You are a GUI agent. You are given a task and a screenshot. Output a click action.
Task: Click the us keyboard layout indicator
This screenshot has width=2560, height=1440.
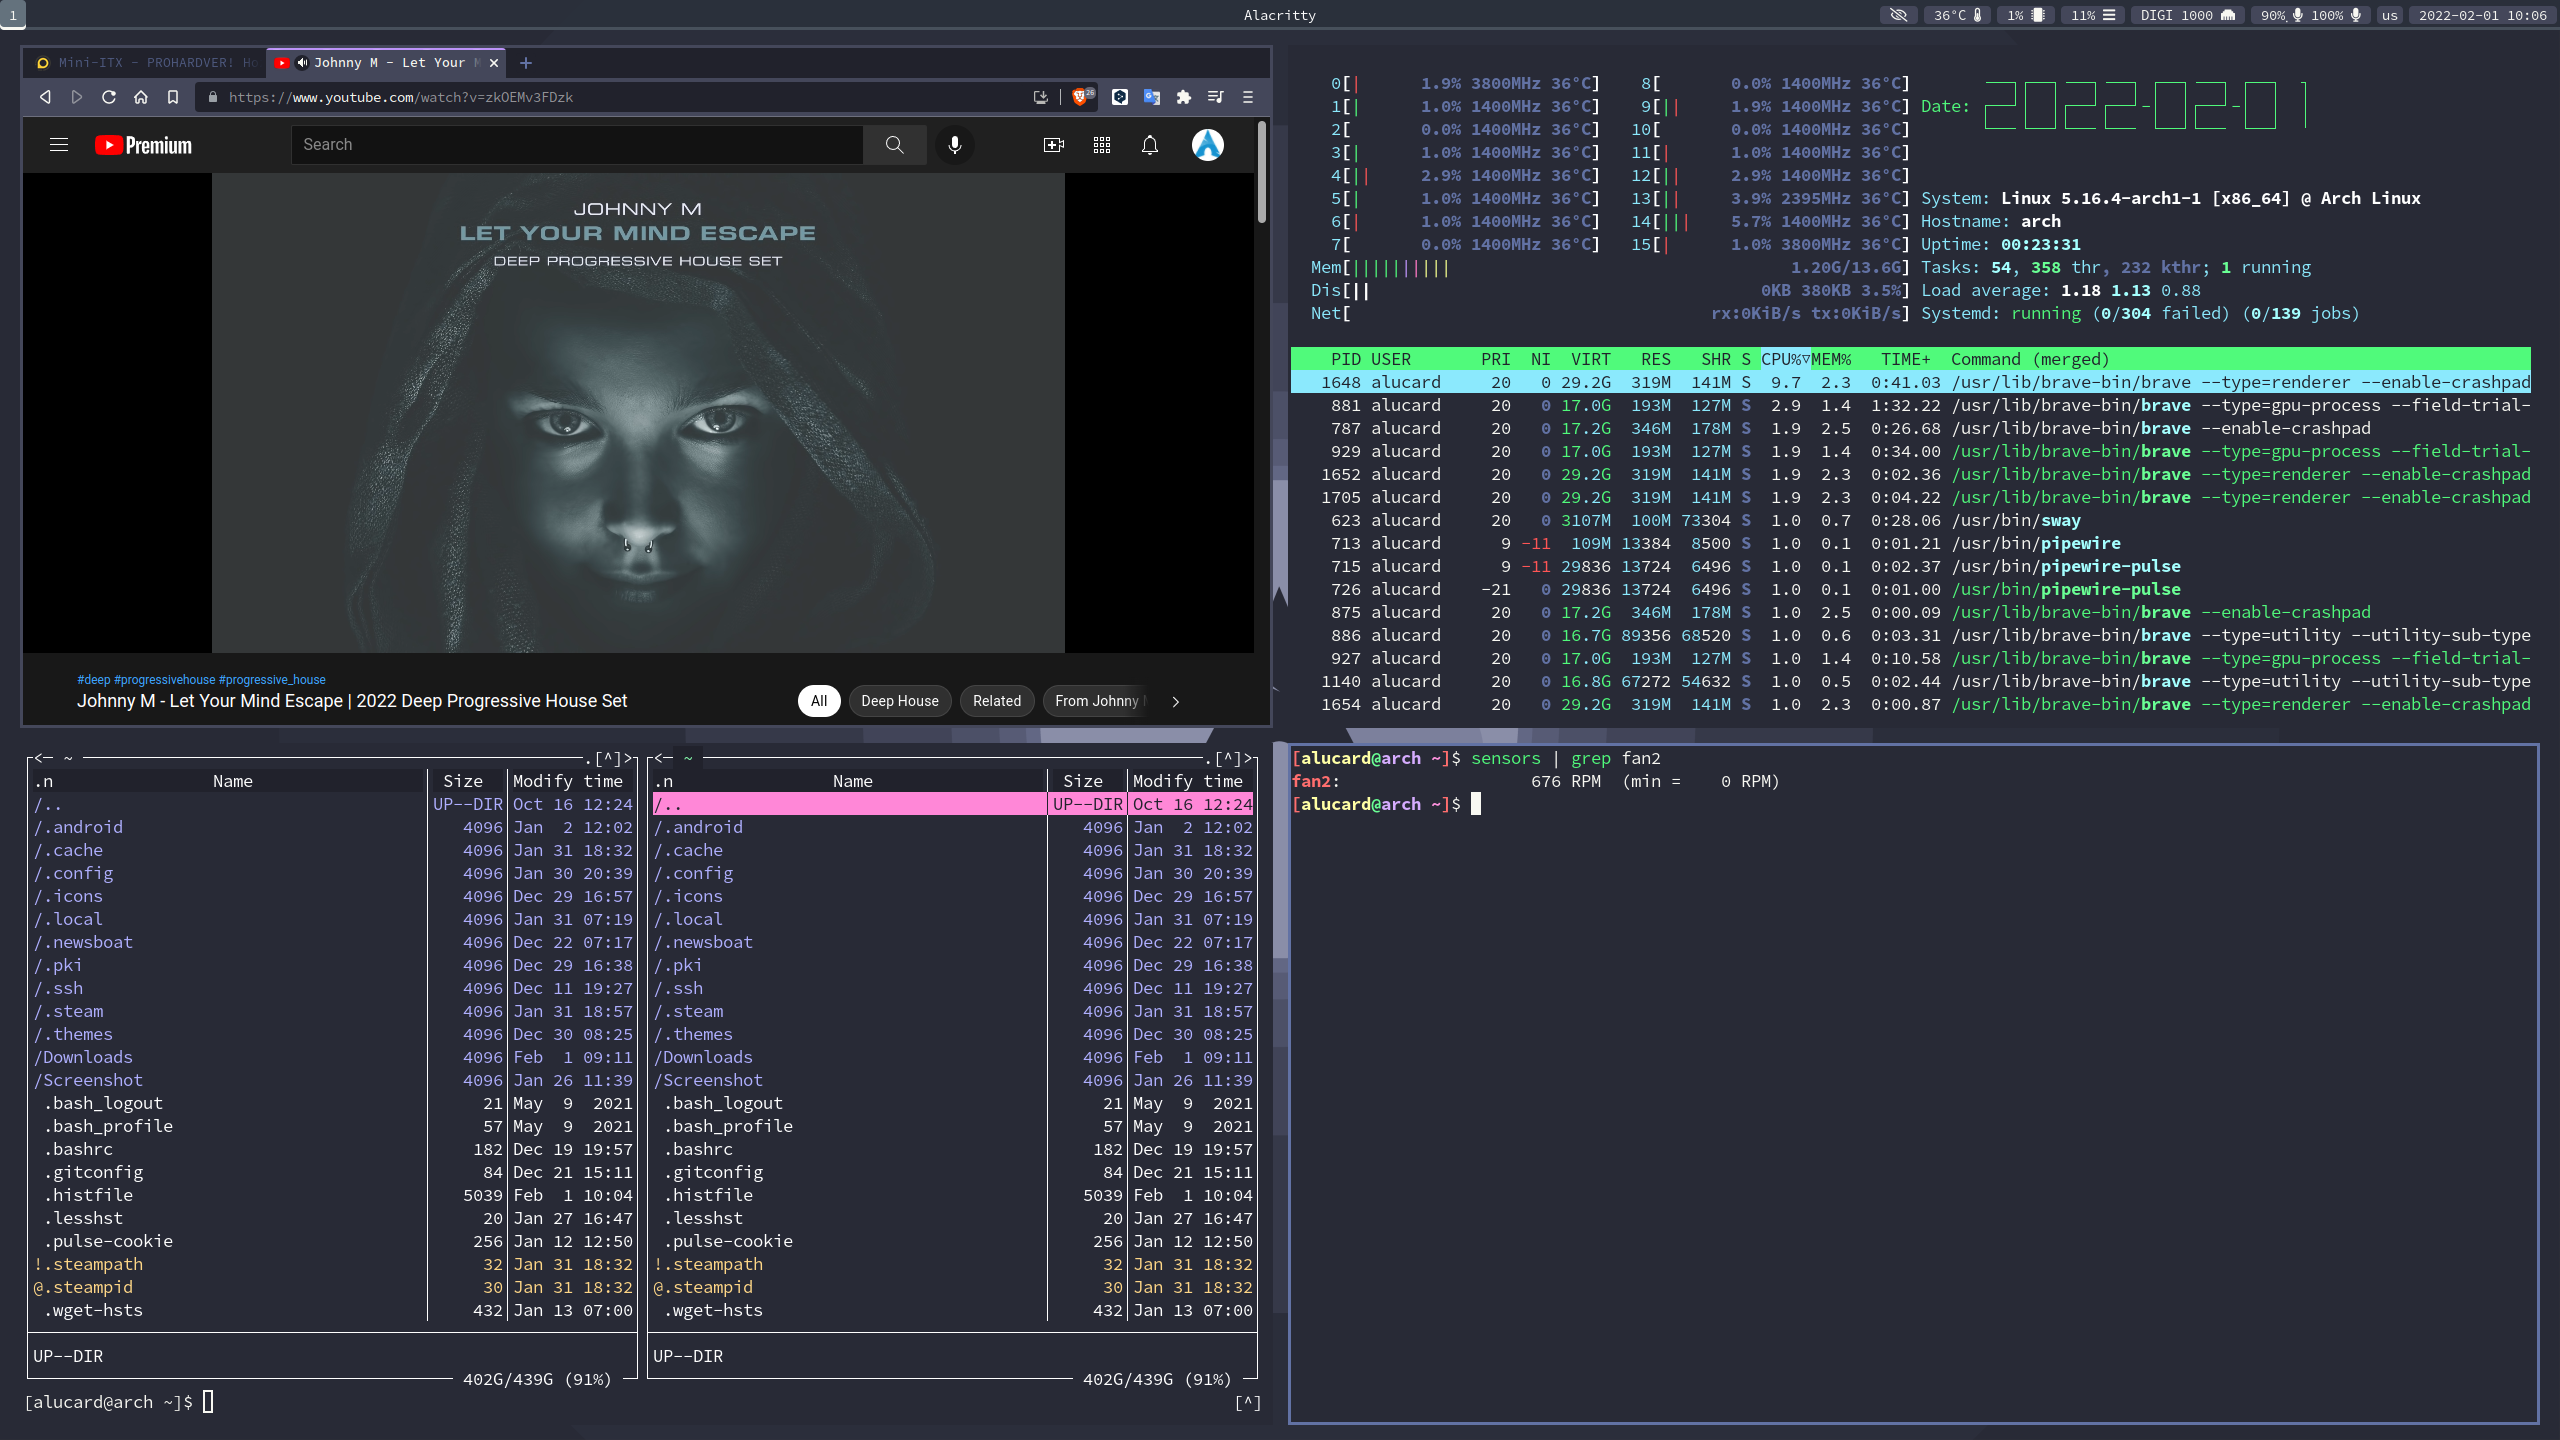pyautogui.click(x=2389, y=15)
